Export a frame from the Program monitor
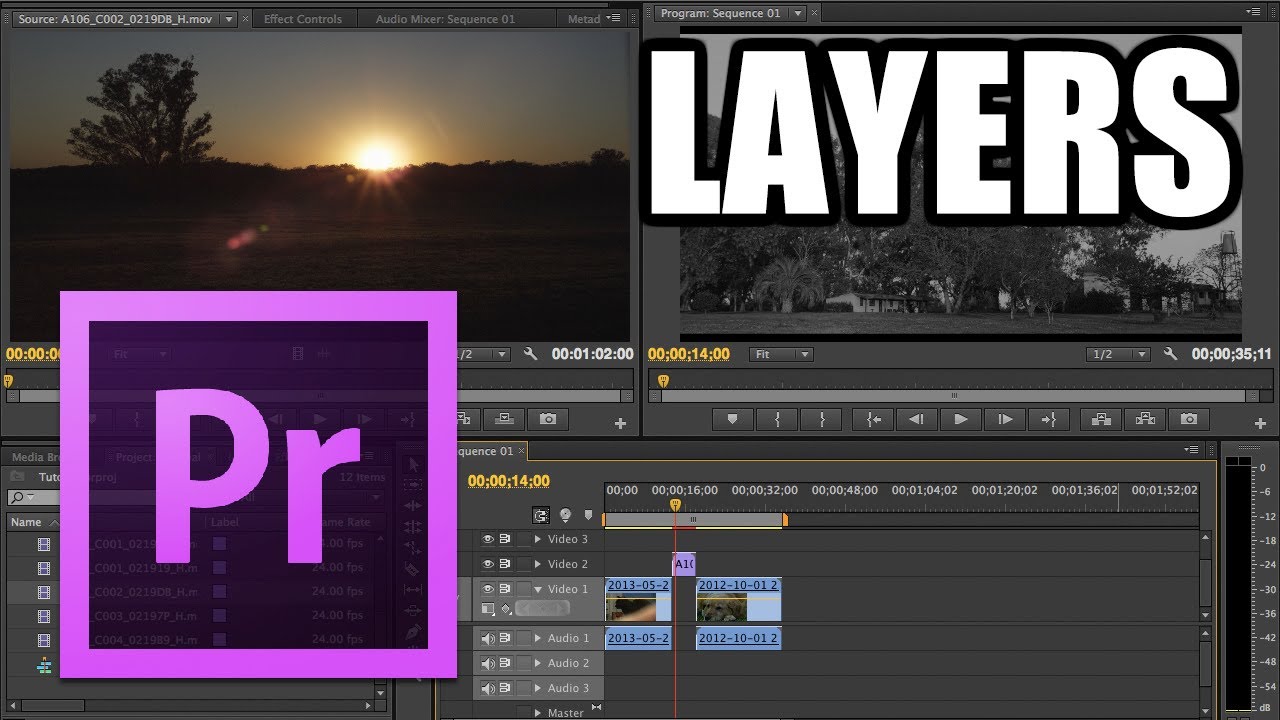The width and height of the screenshot is (1280, 720). point(1189,420)
